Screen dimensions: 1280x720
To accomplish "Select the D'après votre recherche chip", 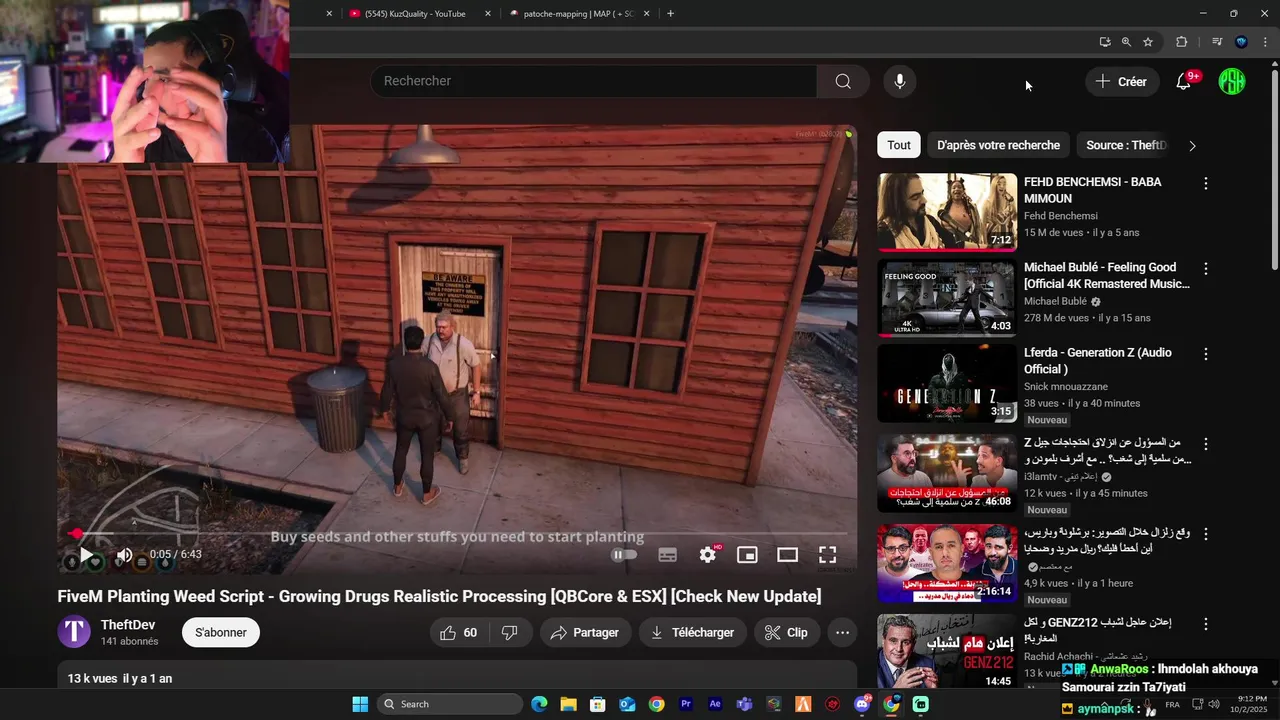I will 998,145.
